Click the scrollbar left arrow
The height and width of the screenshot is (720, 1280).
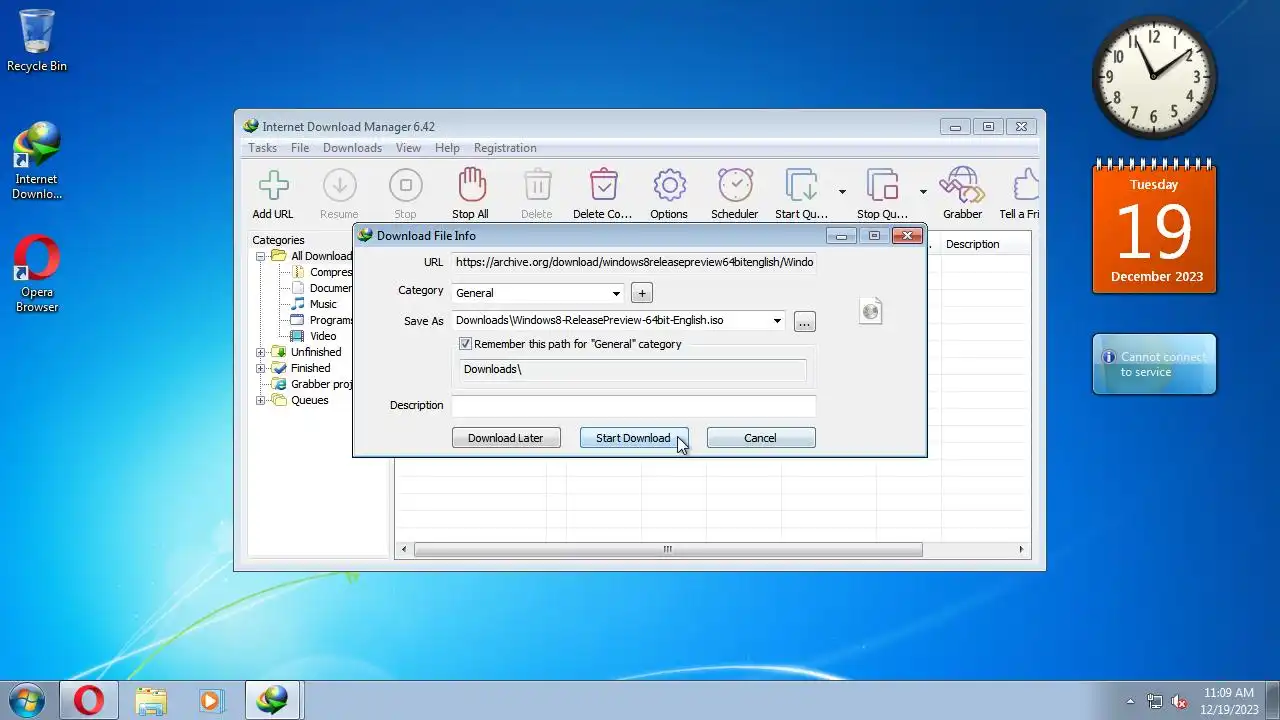click(x=404, y=549)
